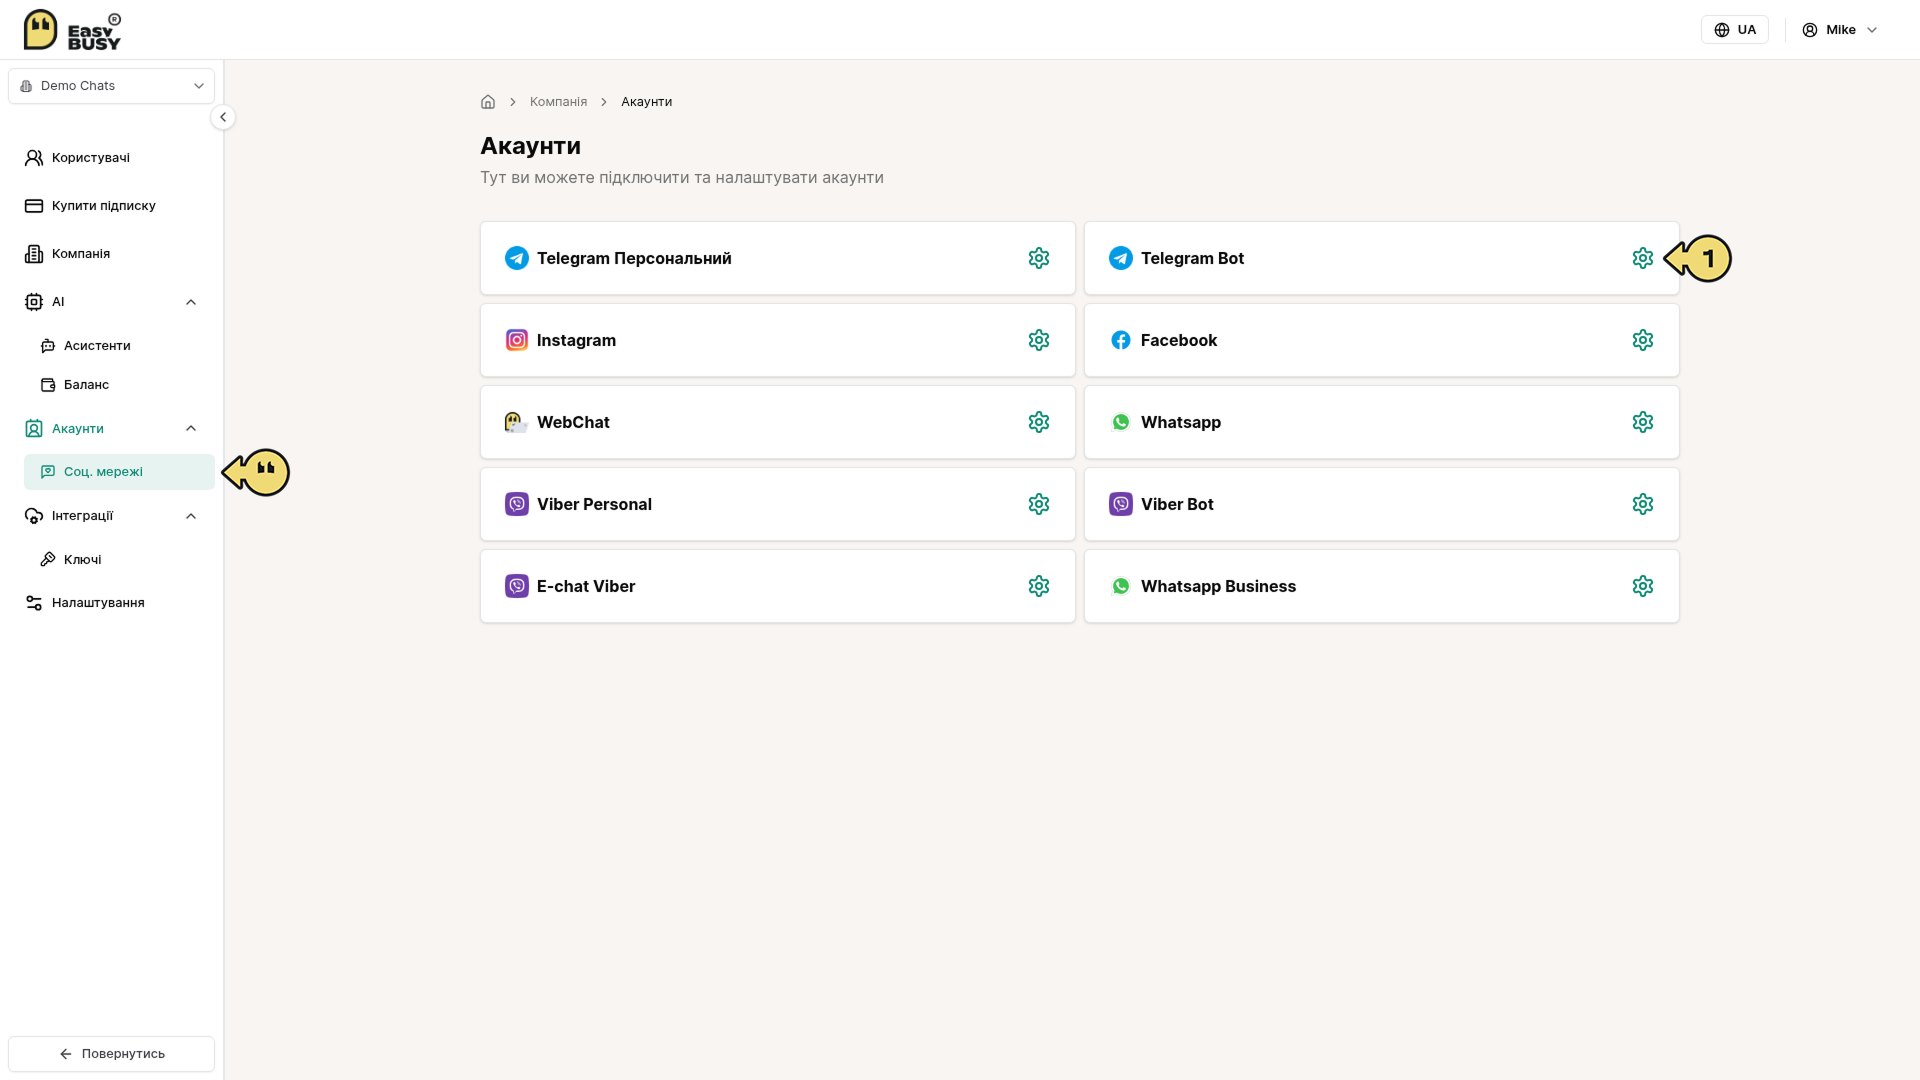Image resolution: width=1920 pixels, height=1080 pixels.
Task: Open Купити підписку in sidebar
Action: click(111, 206)
